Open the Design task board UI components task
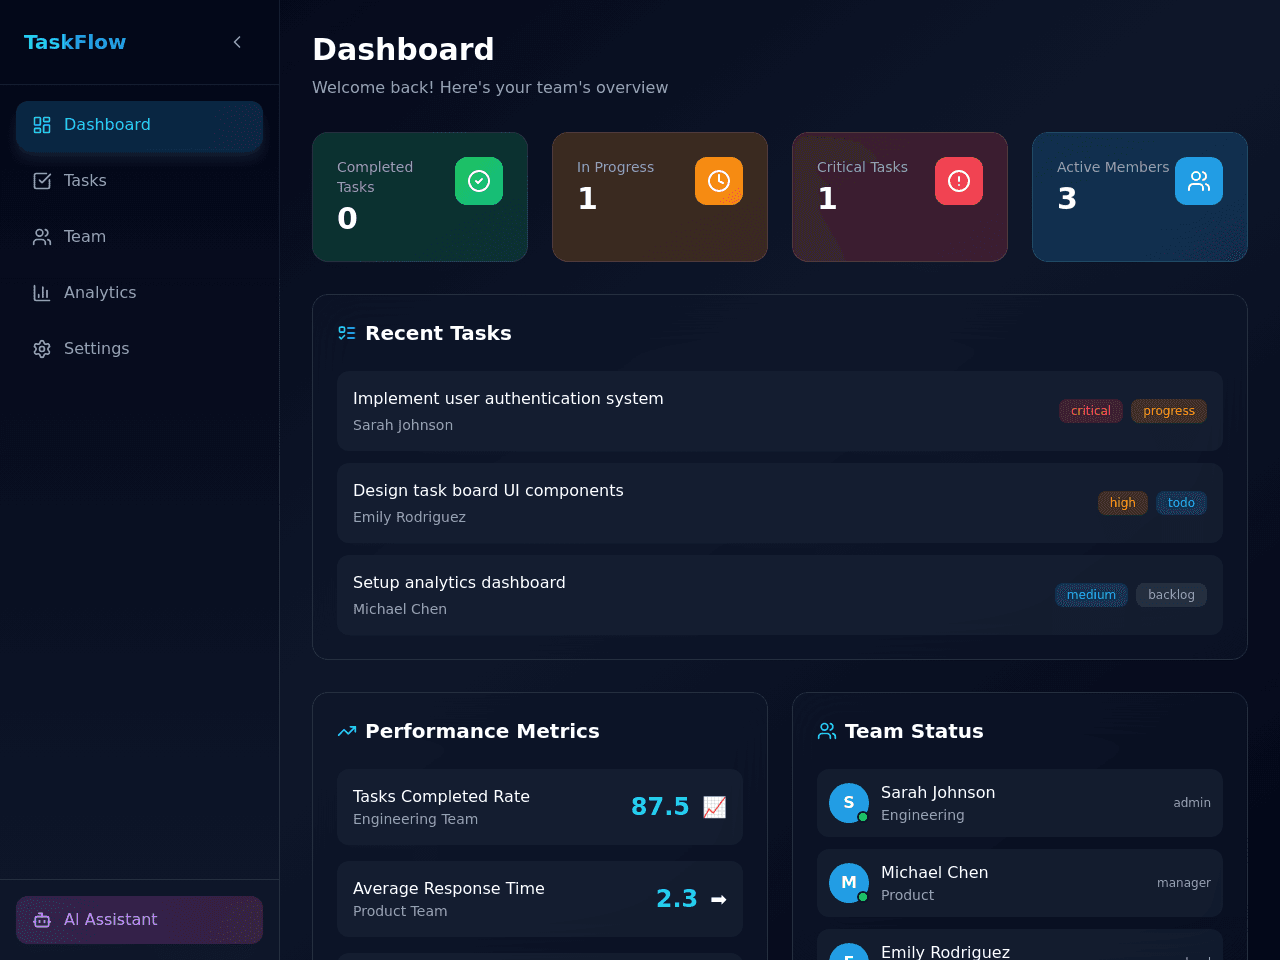The height and width of the screenshot is (960, 1280). (780, 503)
